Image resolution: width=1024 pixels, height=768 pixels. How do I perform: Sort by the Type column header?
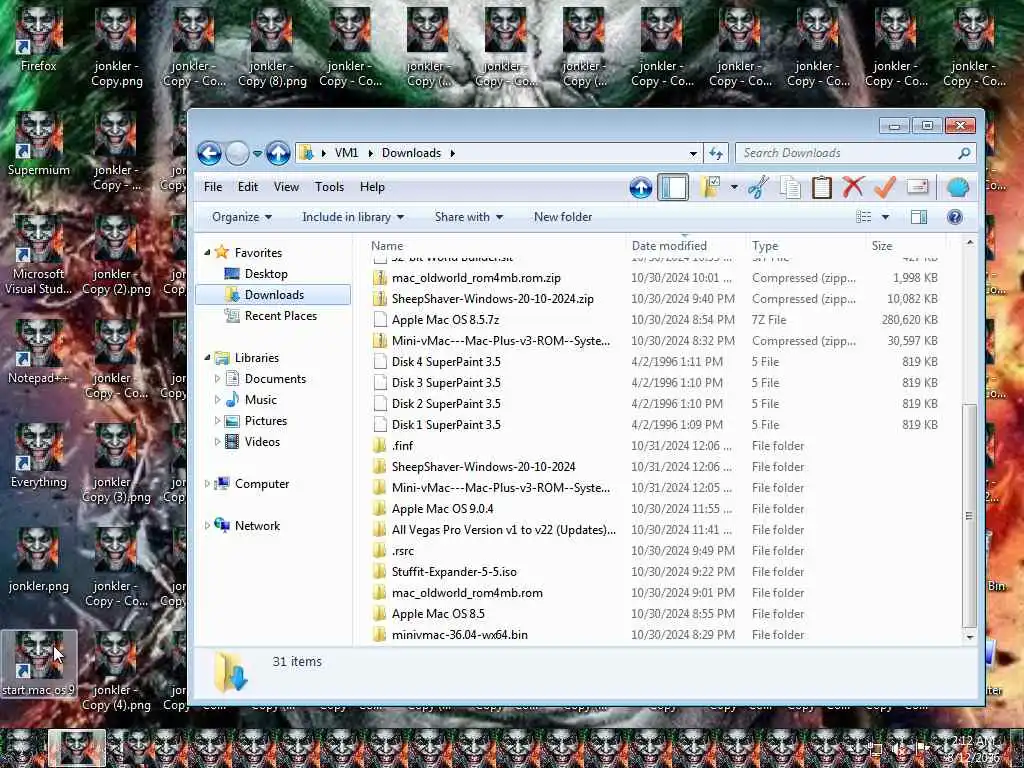(806, 246)
